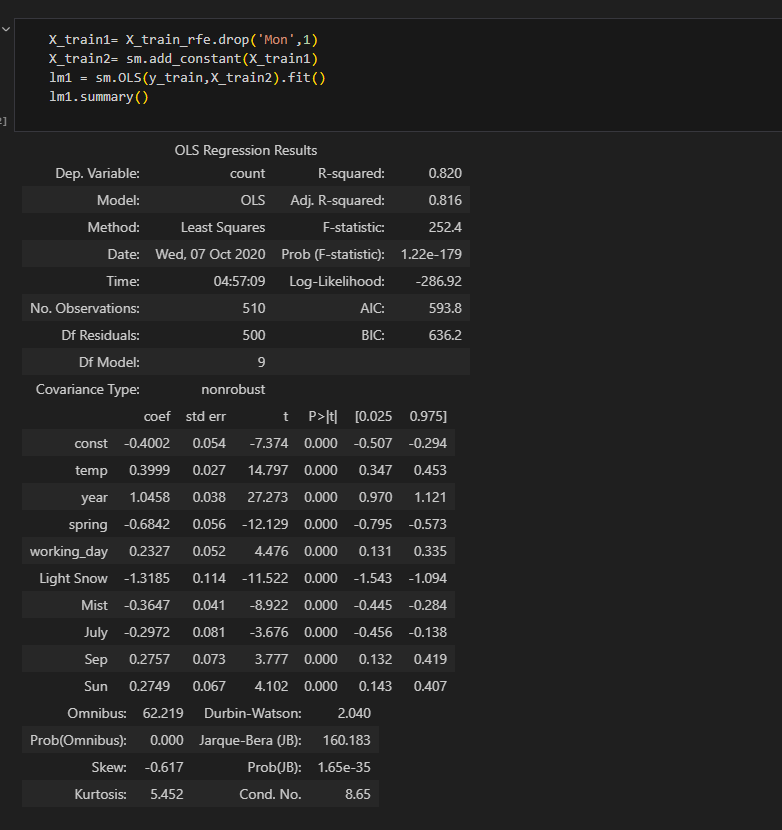Click the P>|t| column header
782x830 pixels.
322,416
